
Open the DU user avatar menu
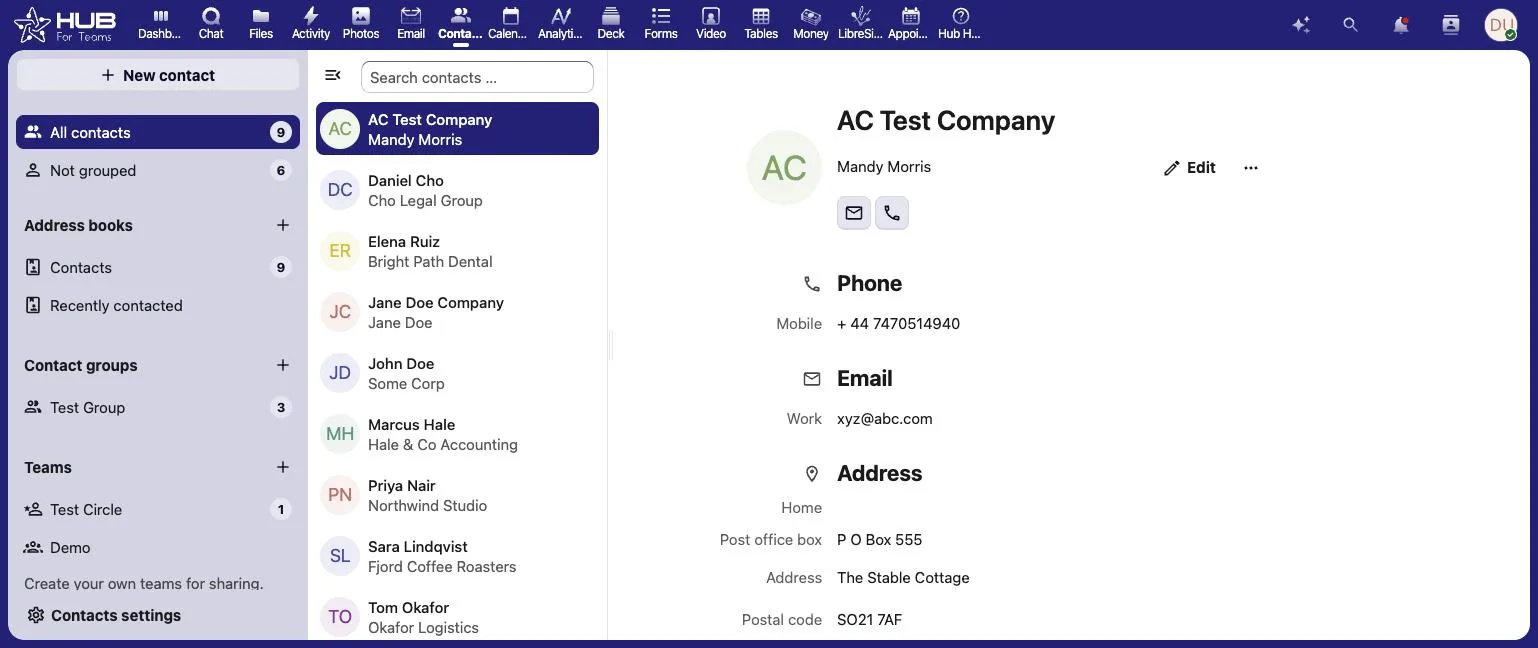click(1501, 25)
